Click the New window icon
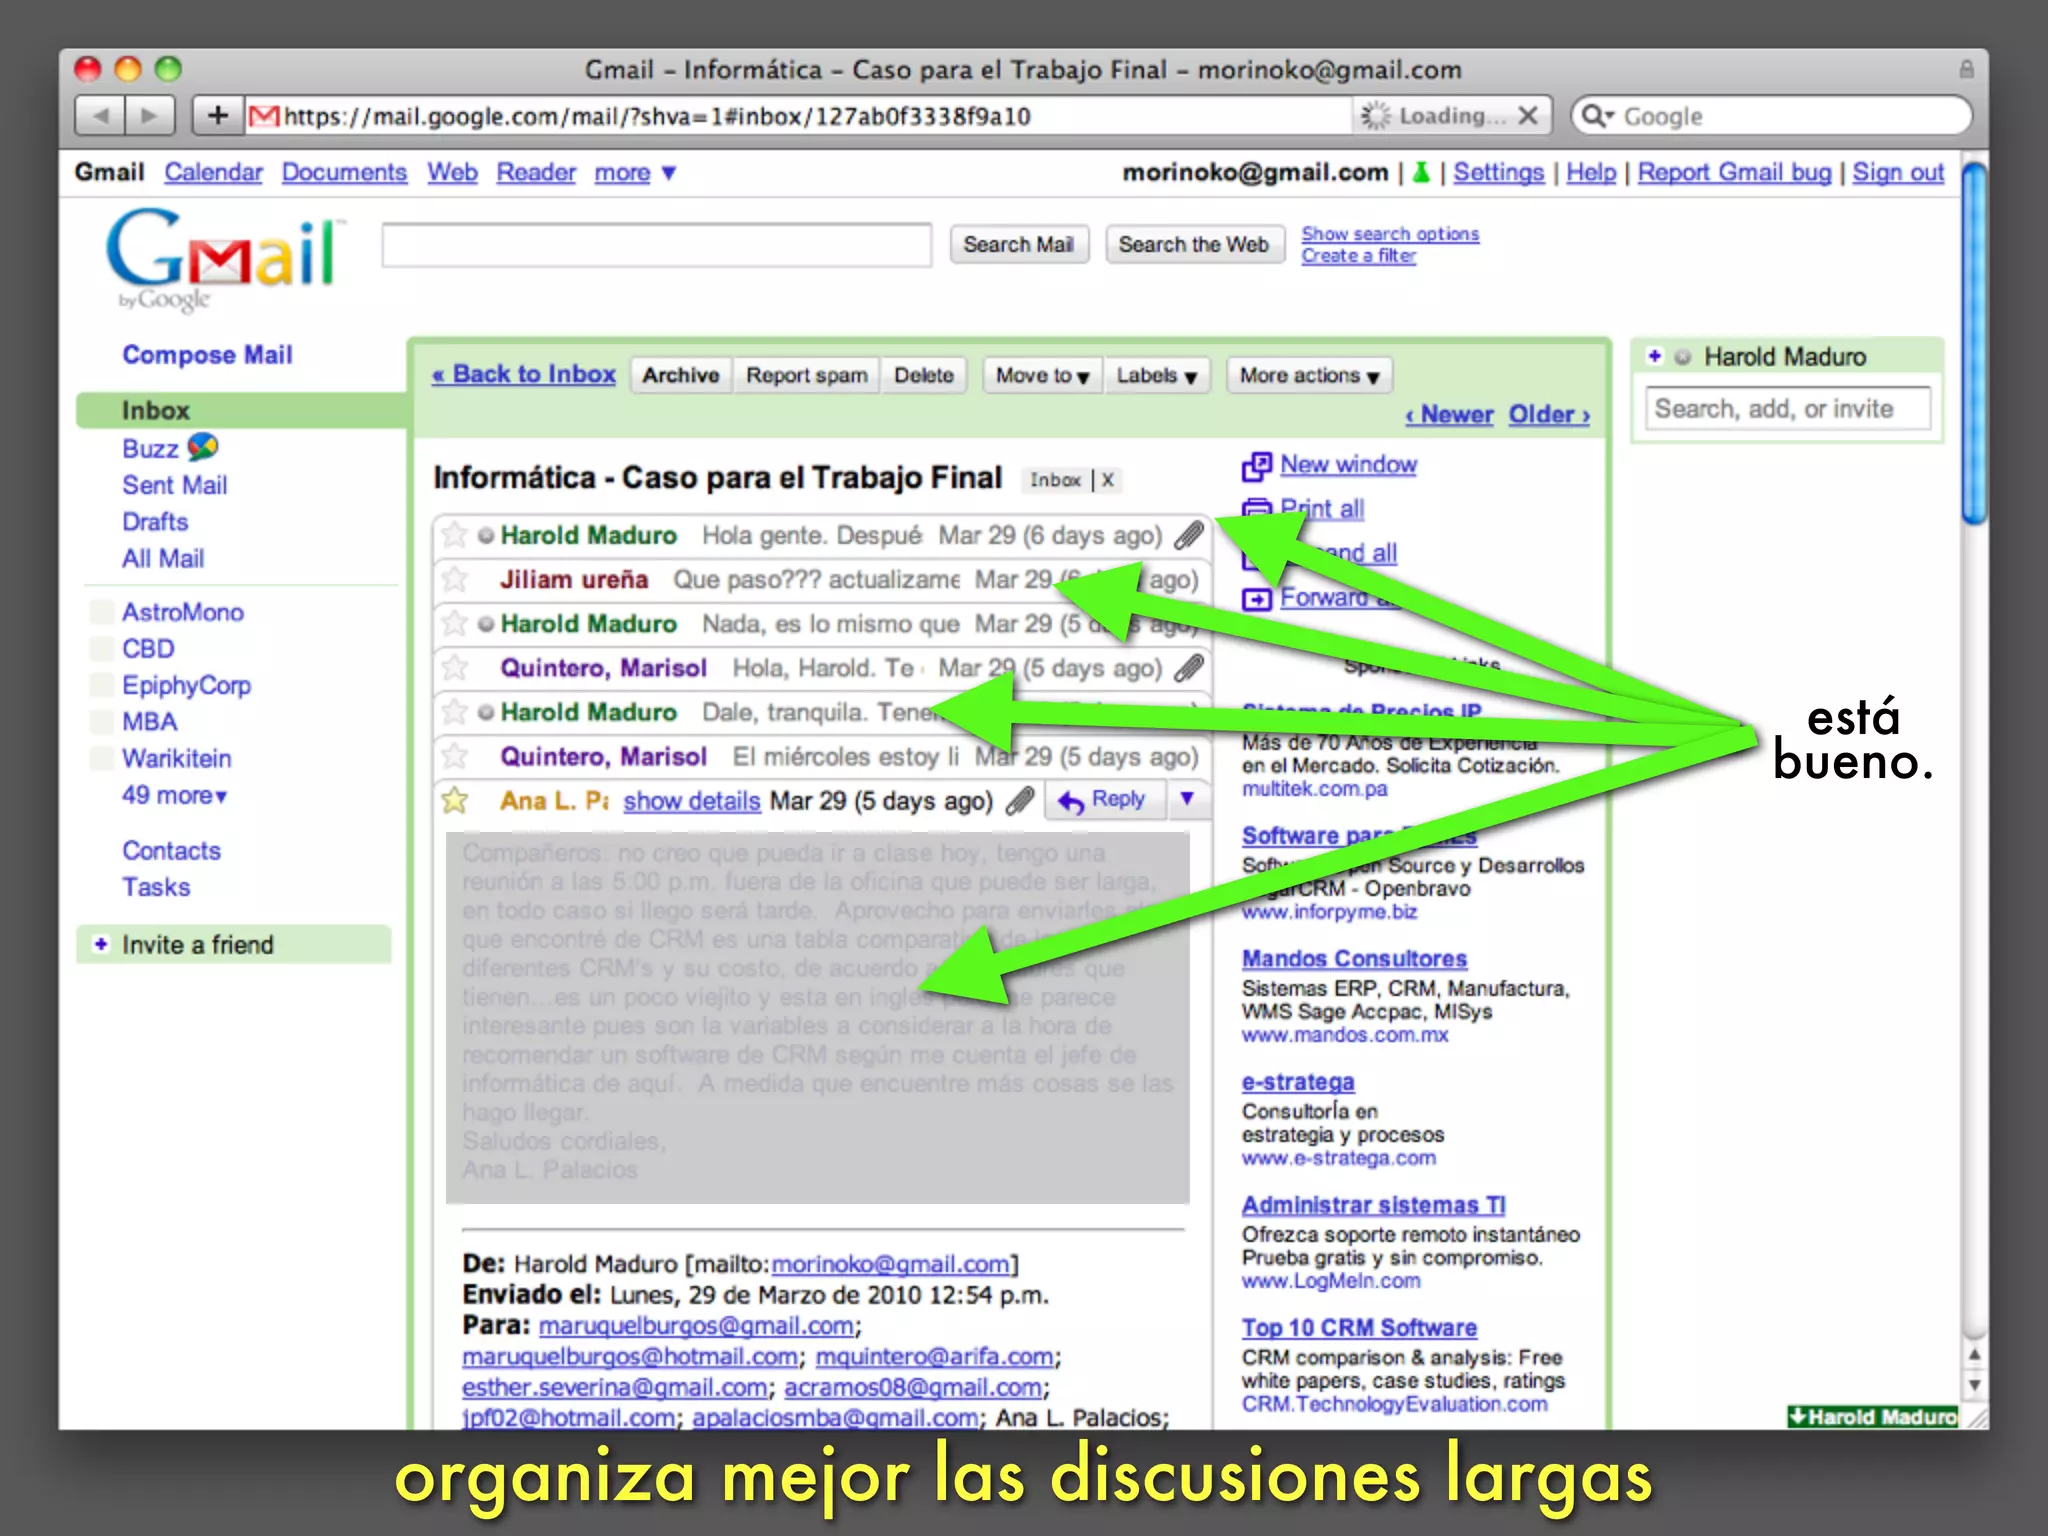The width and height of the screenshot is (2048, 1536). pyautogui.click(x=1256, y=466)
